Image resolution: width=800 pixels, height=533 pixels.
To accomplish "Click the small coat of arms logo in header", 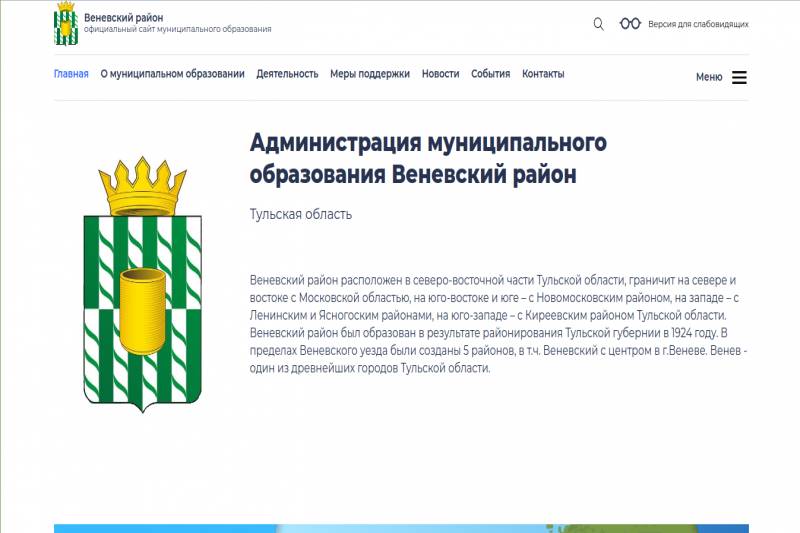I will pos(65,23).
